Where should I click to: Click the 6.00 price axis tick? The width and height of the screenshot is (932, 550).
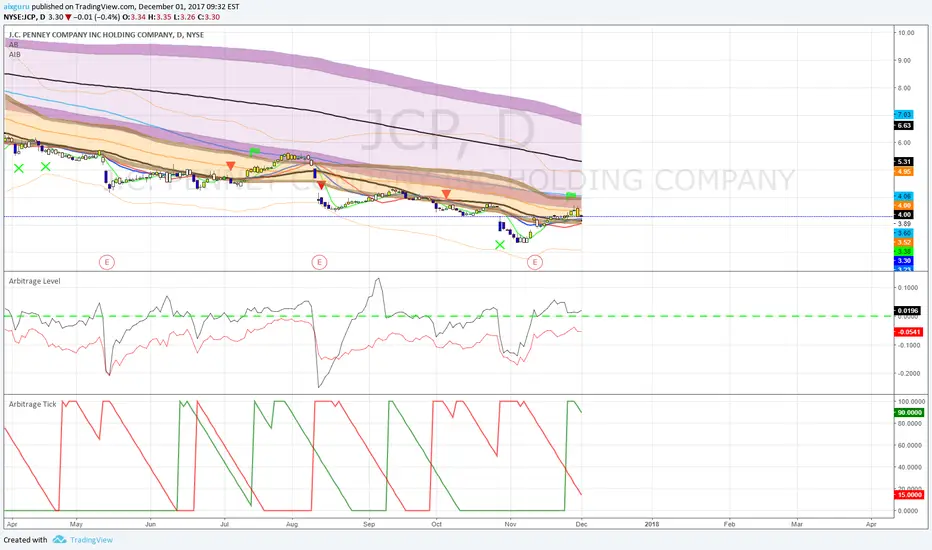pyautogui.click(x=904, y=143)
